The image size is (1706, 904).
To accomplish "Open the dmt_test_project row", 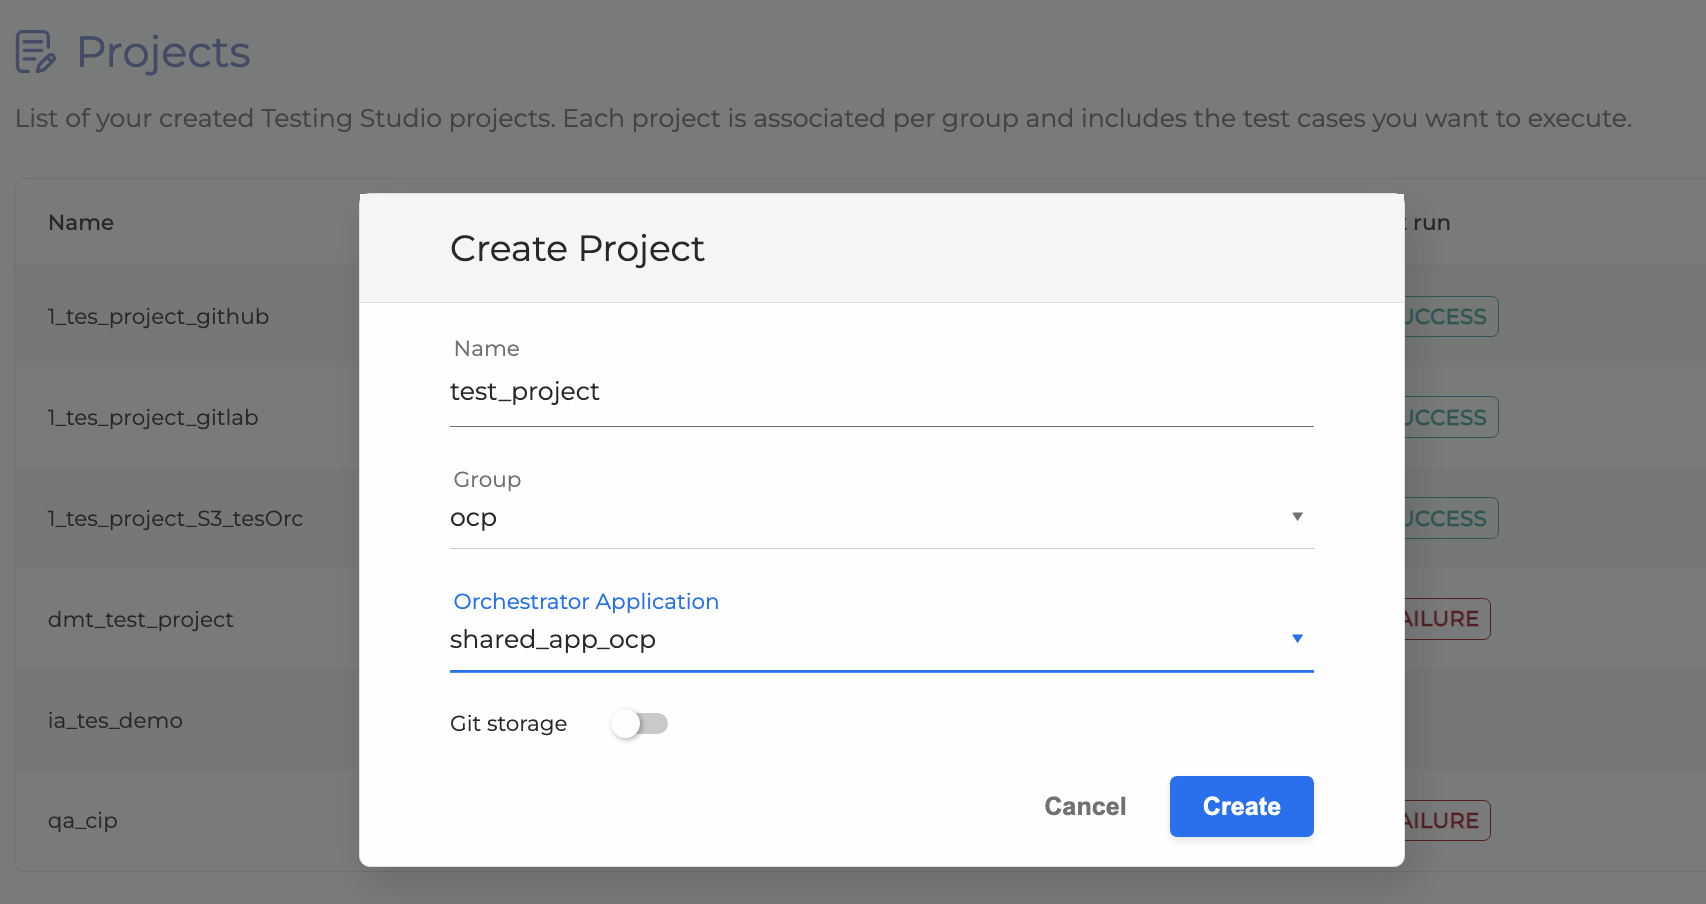I will (x=140, y=619).
